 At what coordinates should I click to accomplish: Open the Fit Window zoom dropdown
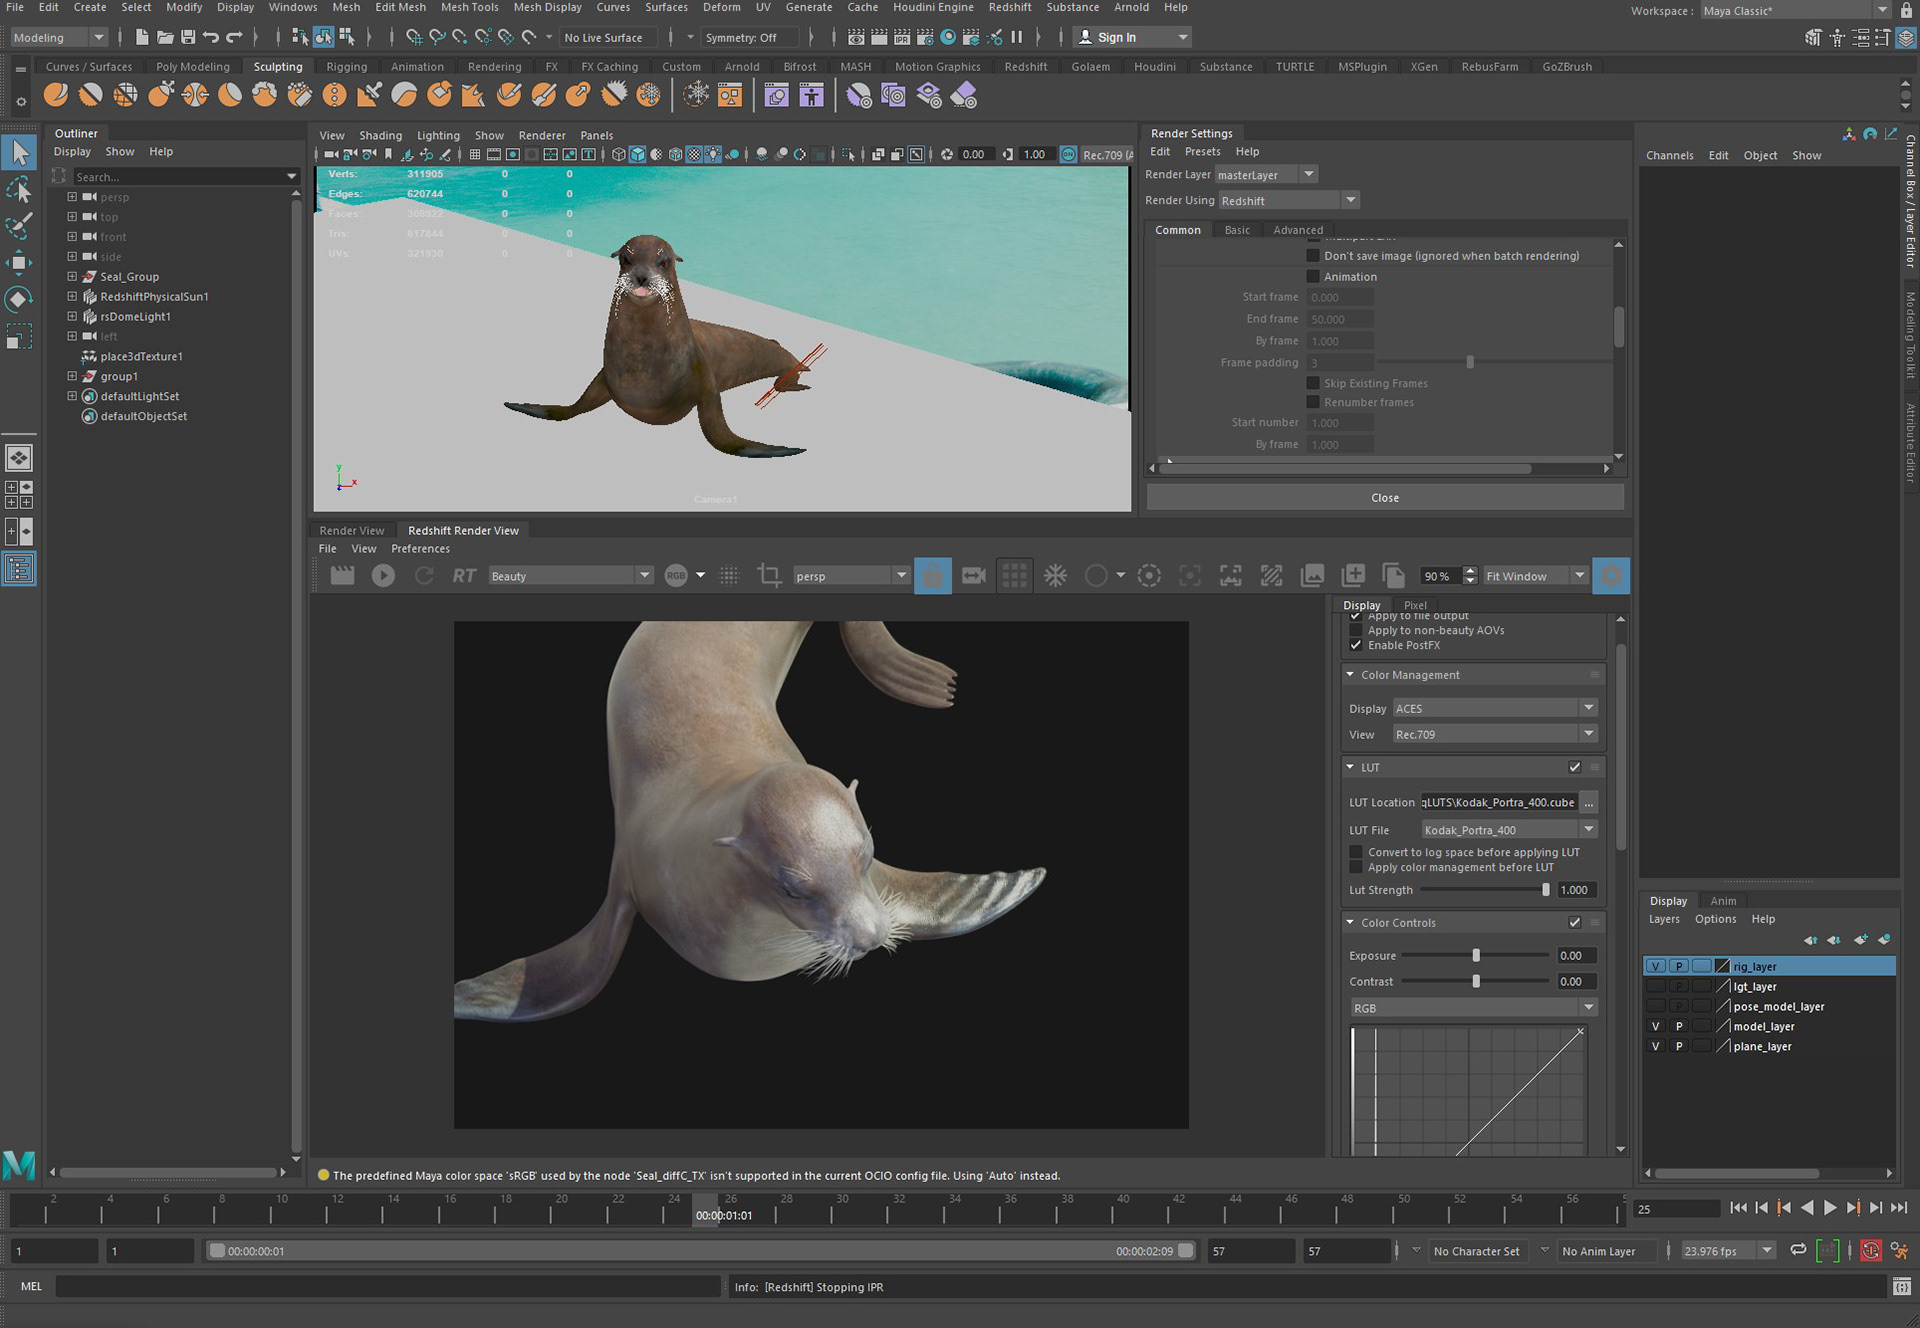point(1536,576)
